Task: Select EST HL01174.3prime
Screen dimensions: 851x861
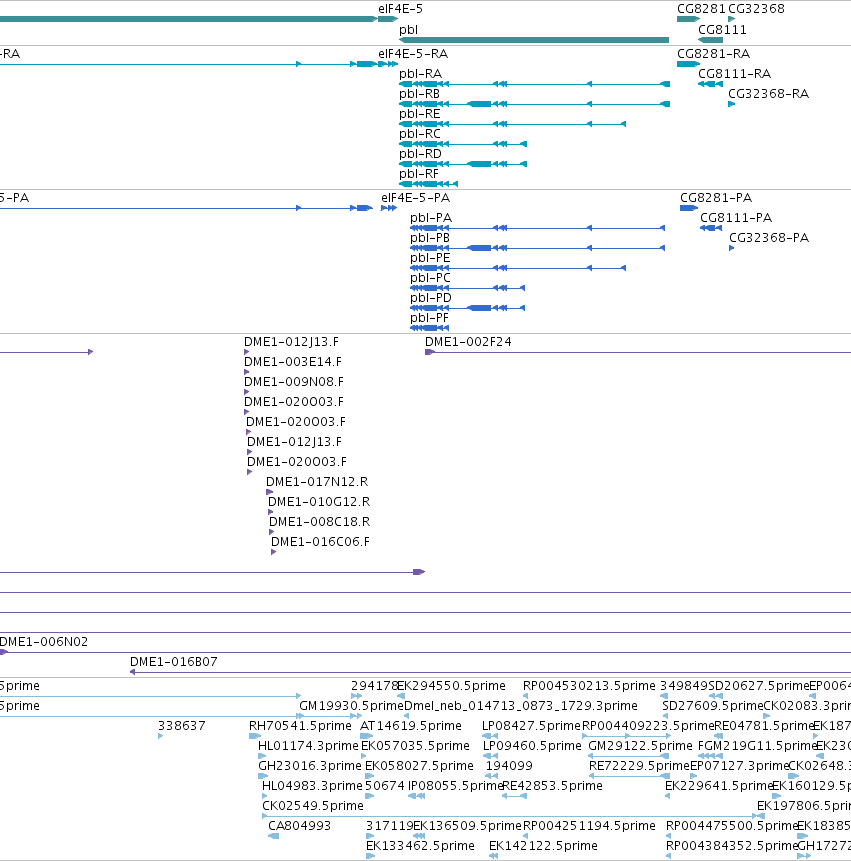Action: click(x=260, y=756)
